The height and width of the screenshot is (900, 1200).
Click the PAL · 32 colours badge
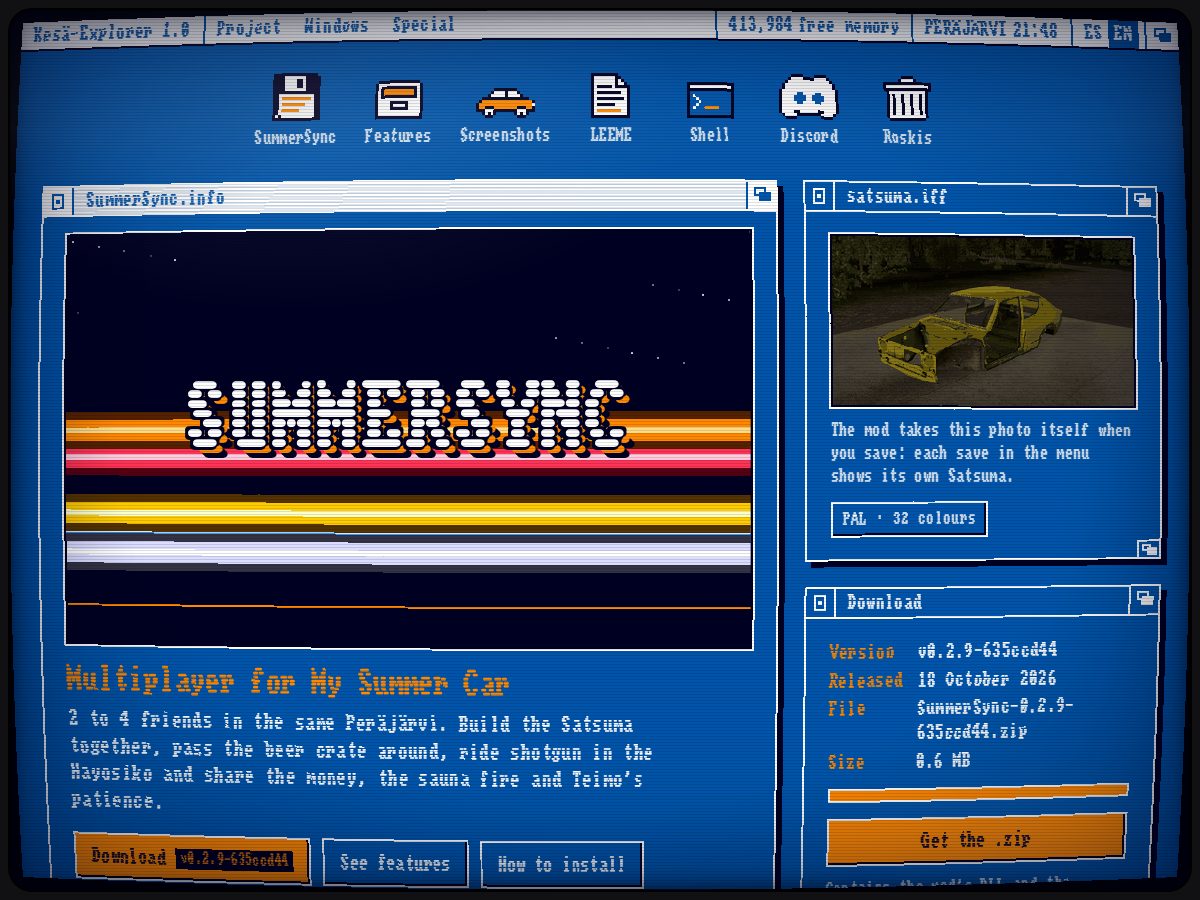coord(909,518)
